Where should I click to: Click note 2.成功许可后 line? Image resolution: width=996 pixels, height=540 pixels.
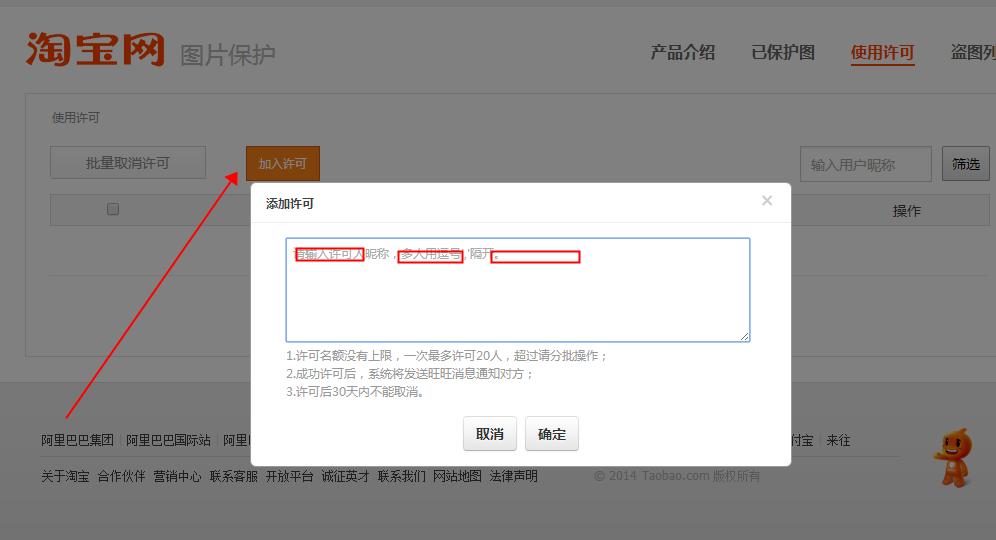[409, 374]
